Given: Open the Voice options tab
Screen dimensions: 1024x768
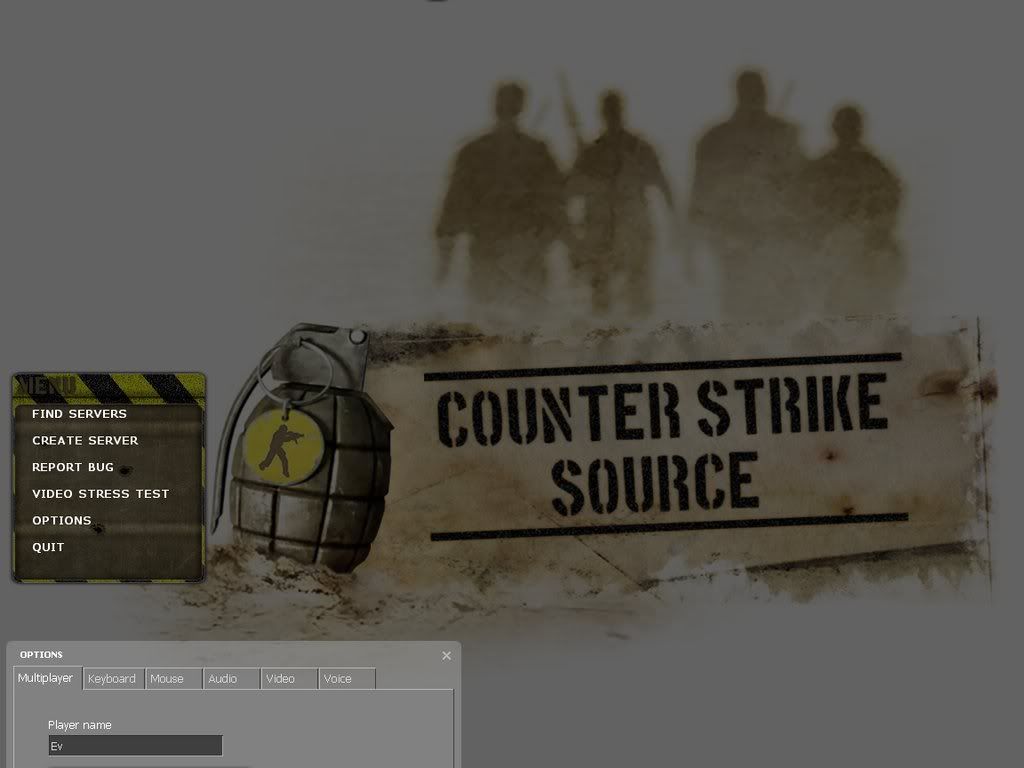Looking at the screenshot, I should click(338, 679).
